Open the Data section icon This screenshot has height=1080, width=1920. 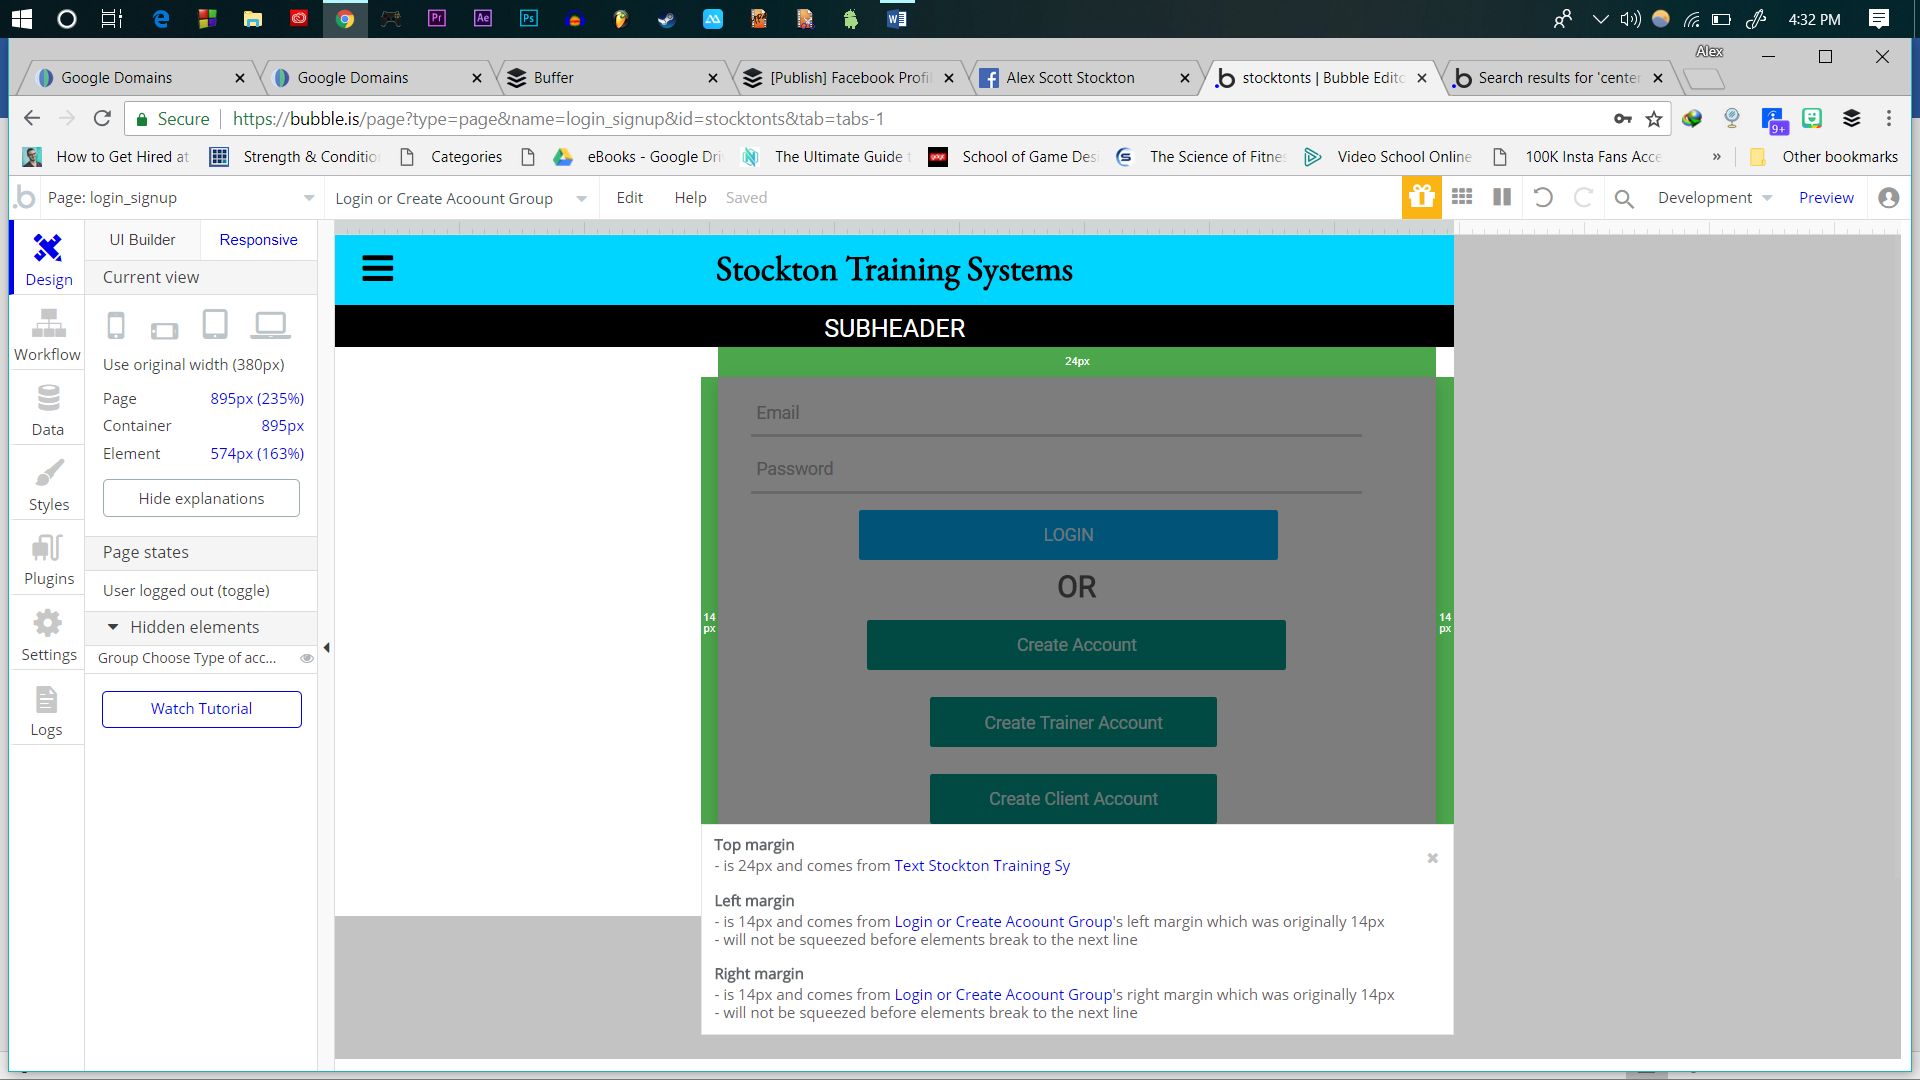(x=47, y=410)
